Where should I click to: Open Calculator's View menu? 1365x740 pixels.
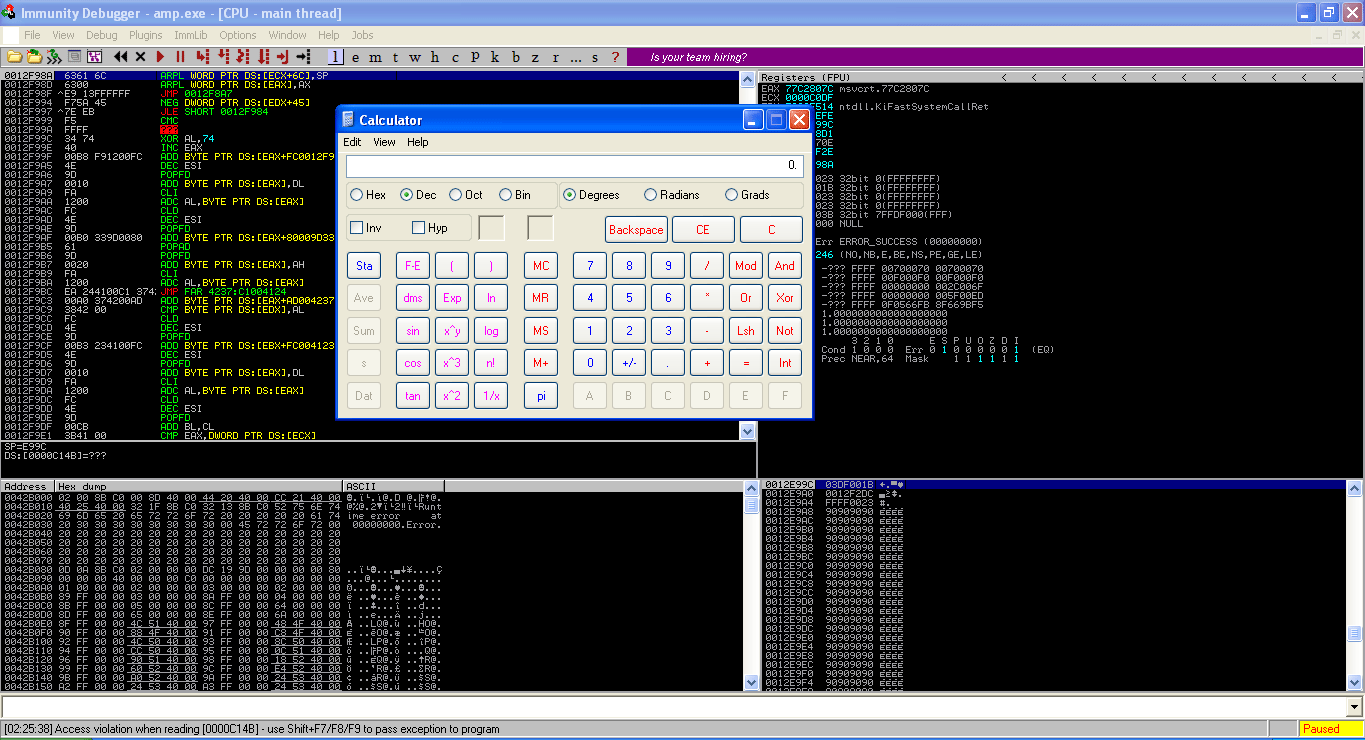pyautogui.click(x=384, y=142)
